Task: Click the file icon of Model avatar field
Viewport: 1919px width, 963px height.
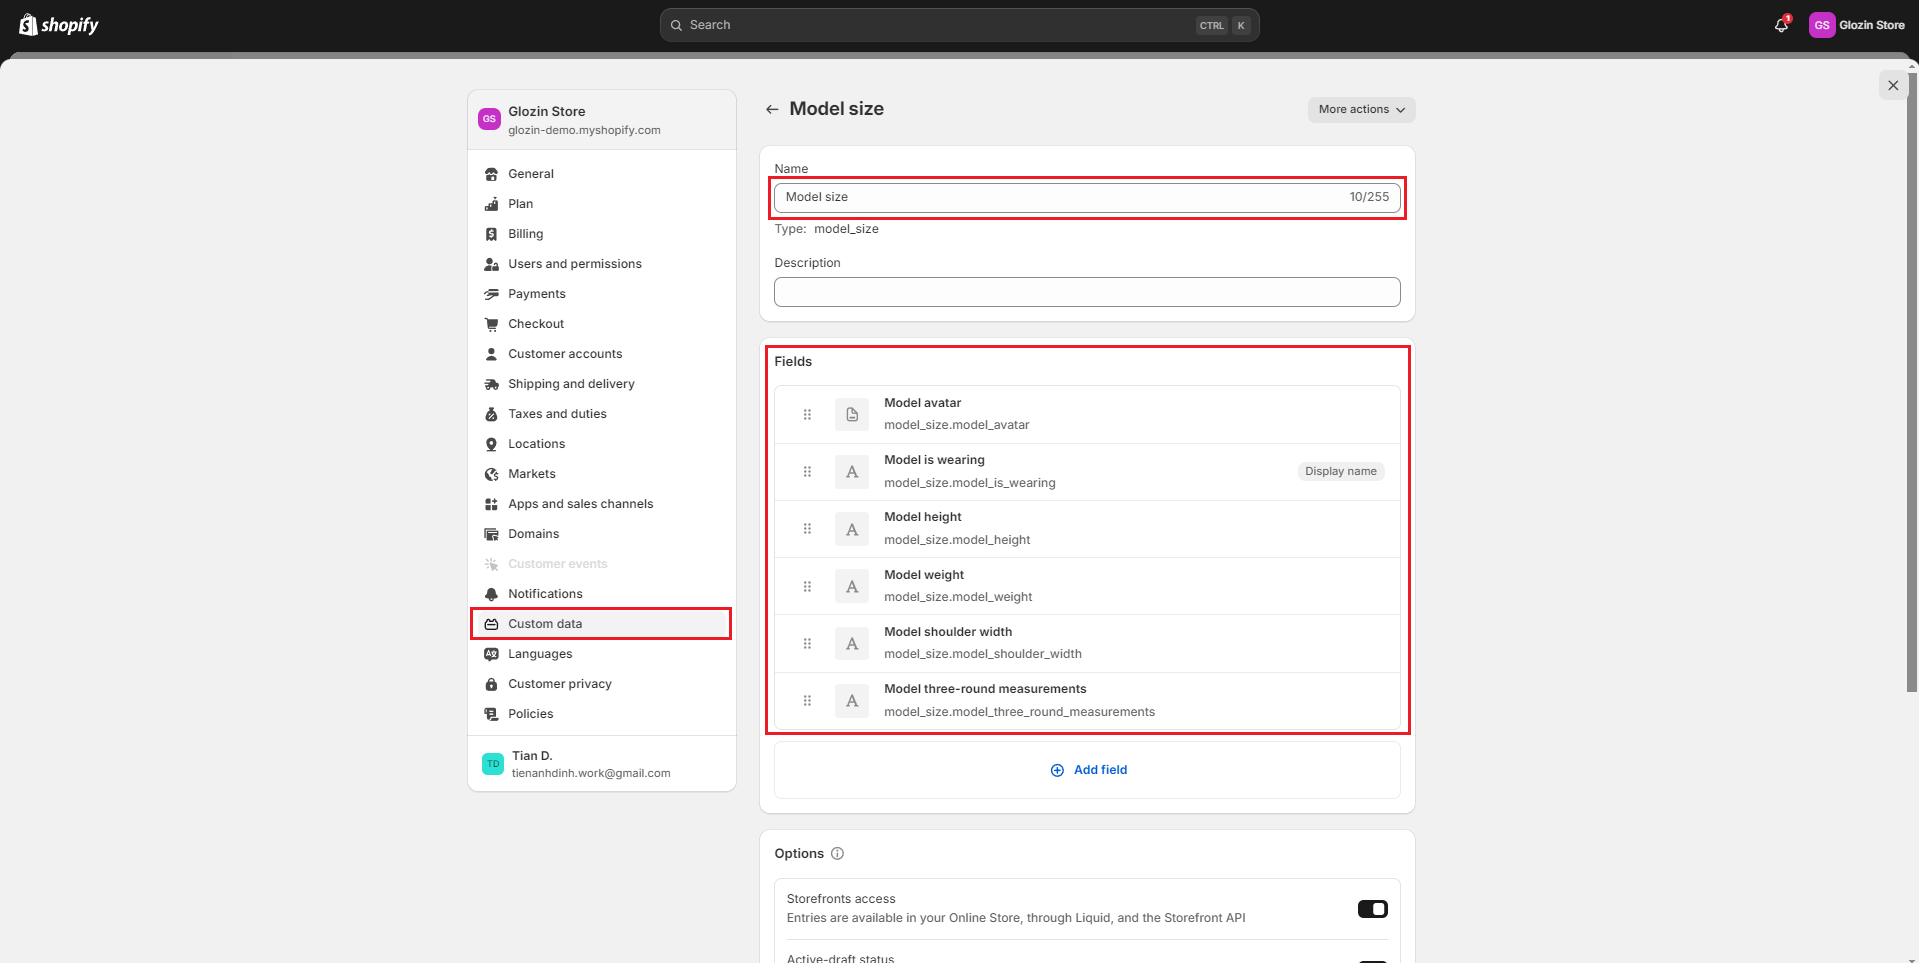Action: point(852,414)
